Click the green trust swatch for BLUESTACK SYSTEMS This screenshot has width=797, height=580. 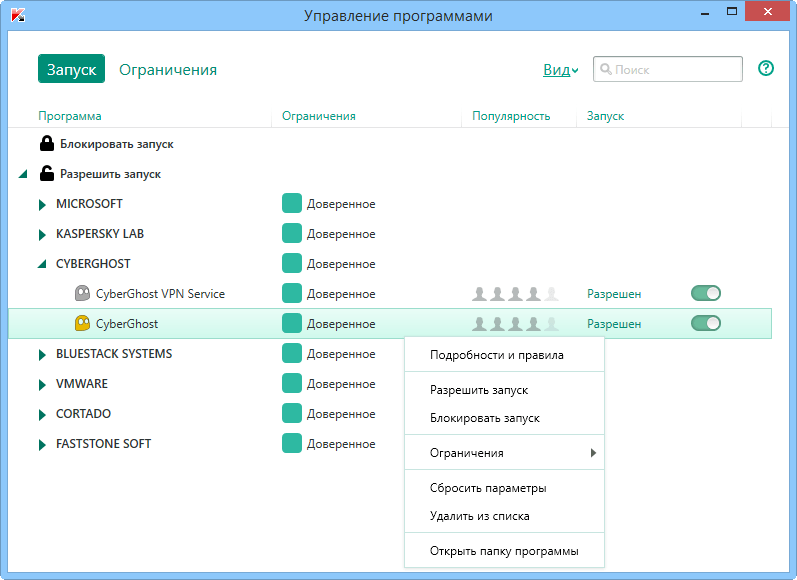(x=292, y=353)
